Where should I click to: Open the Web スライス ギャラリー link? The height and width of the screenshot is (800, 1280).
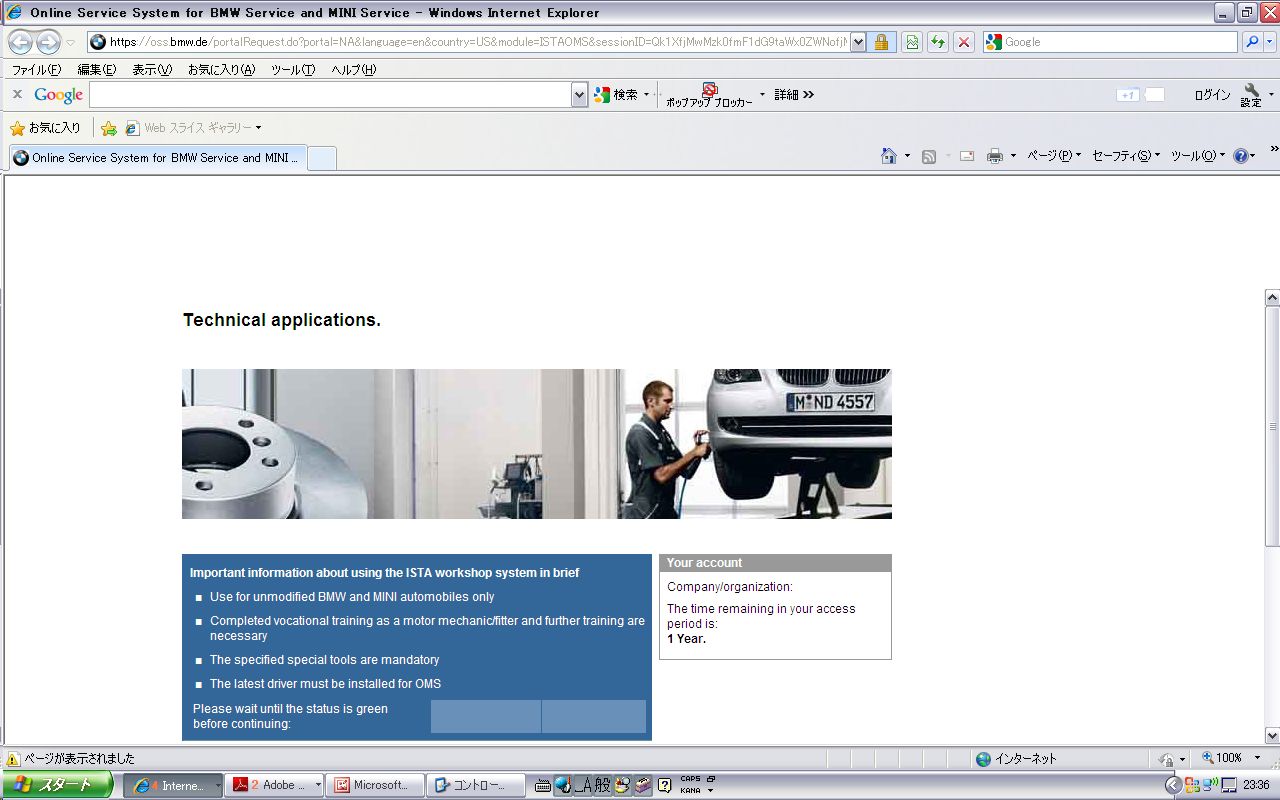(192, 128)
